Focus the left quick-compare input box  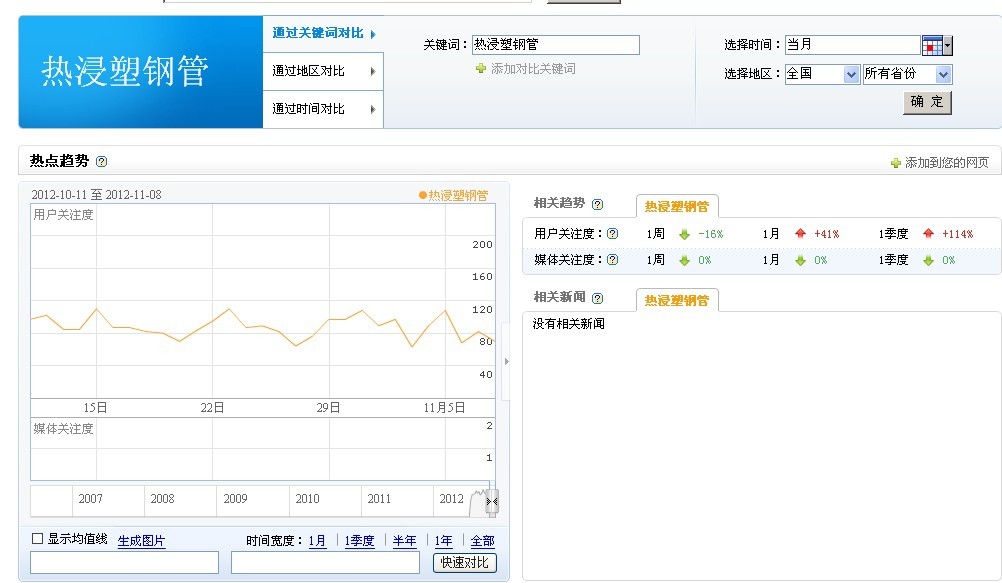[125, 563]
